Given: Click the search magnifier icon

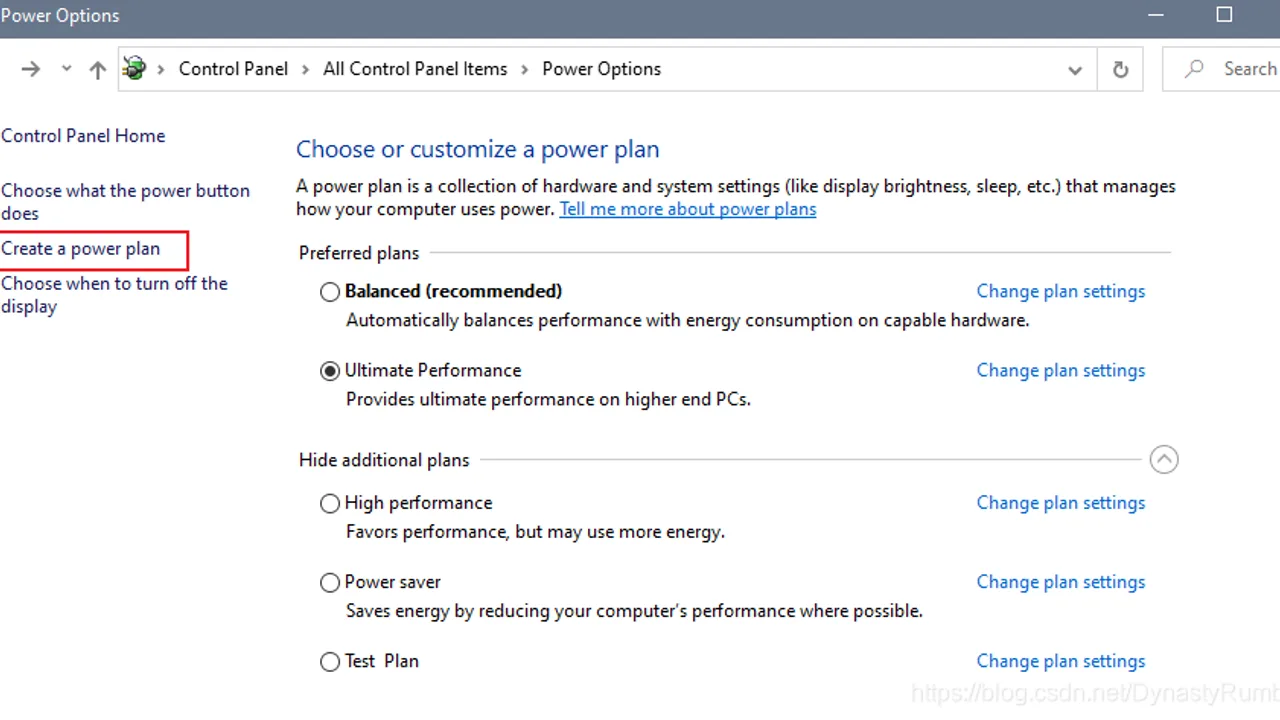Looking at the screenshot, I should click(1194, 69).
